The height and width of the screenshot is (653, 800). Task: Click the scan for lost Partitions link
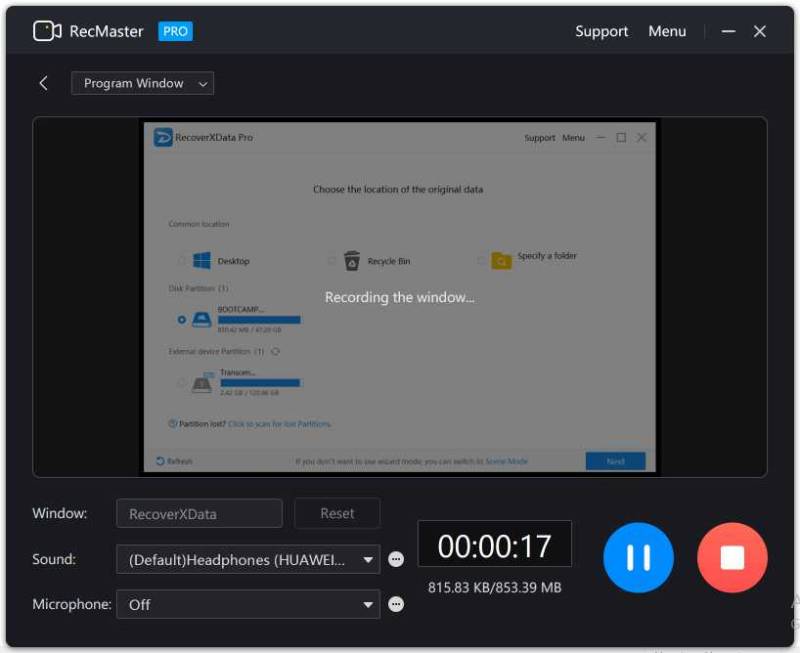click(280, 424)
